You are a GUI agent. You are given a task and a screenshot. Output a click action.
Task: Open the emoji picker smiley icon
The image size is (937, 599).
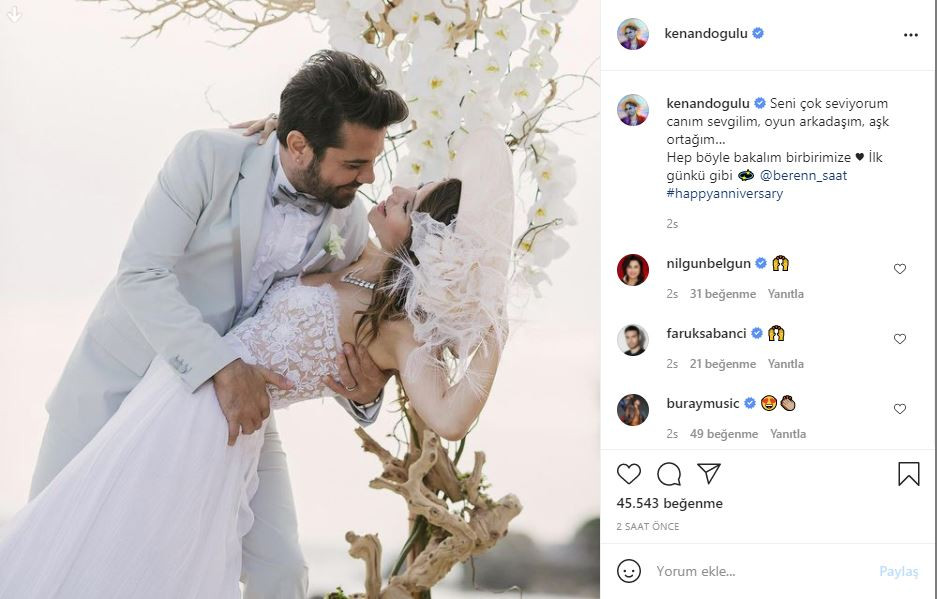click(629, 571)
